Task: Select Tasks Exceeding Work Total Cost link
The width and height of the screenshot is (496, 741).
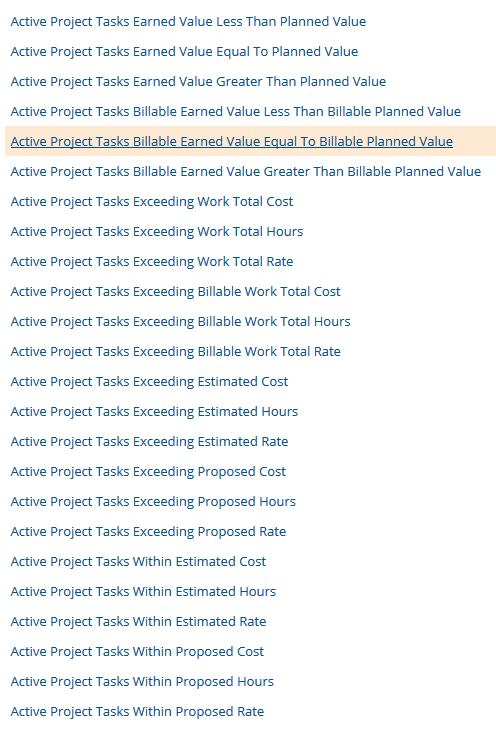Action: pos(152,202)
